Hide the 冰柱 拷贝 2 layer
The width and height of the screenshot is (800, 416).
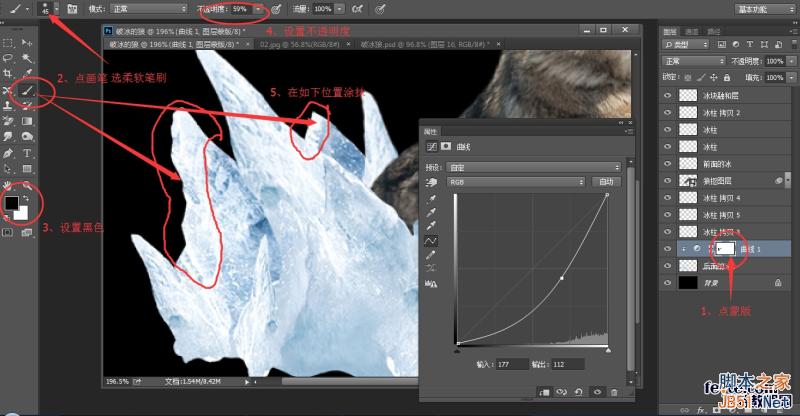(x=667, y=112)
